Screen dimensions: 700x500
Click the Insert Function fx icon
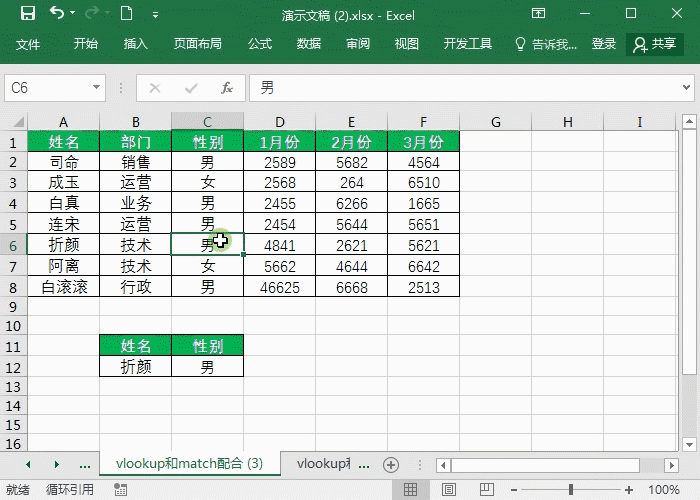tap(227, 88)
